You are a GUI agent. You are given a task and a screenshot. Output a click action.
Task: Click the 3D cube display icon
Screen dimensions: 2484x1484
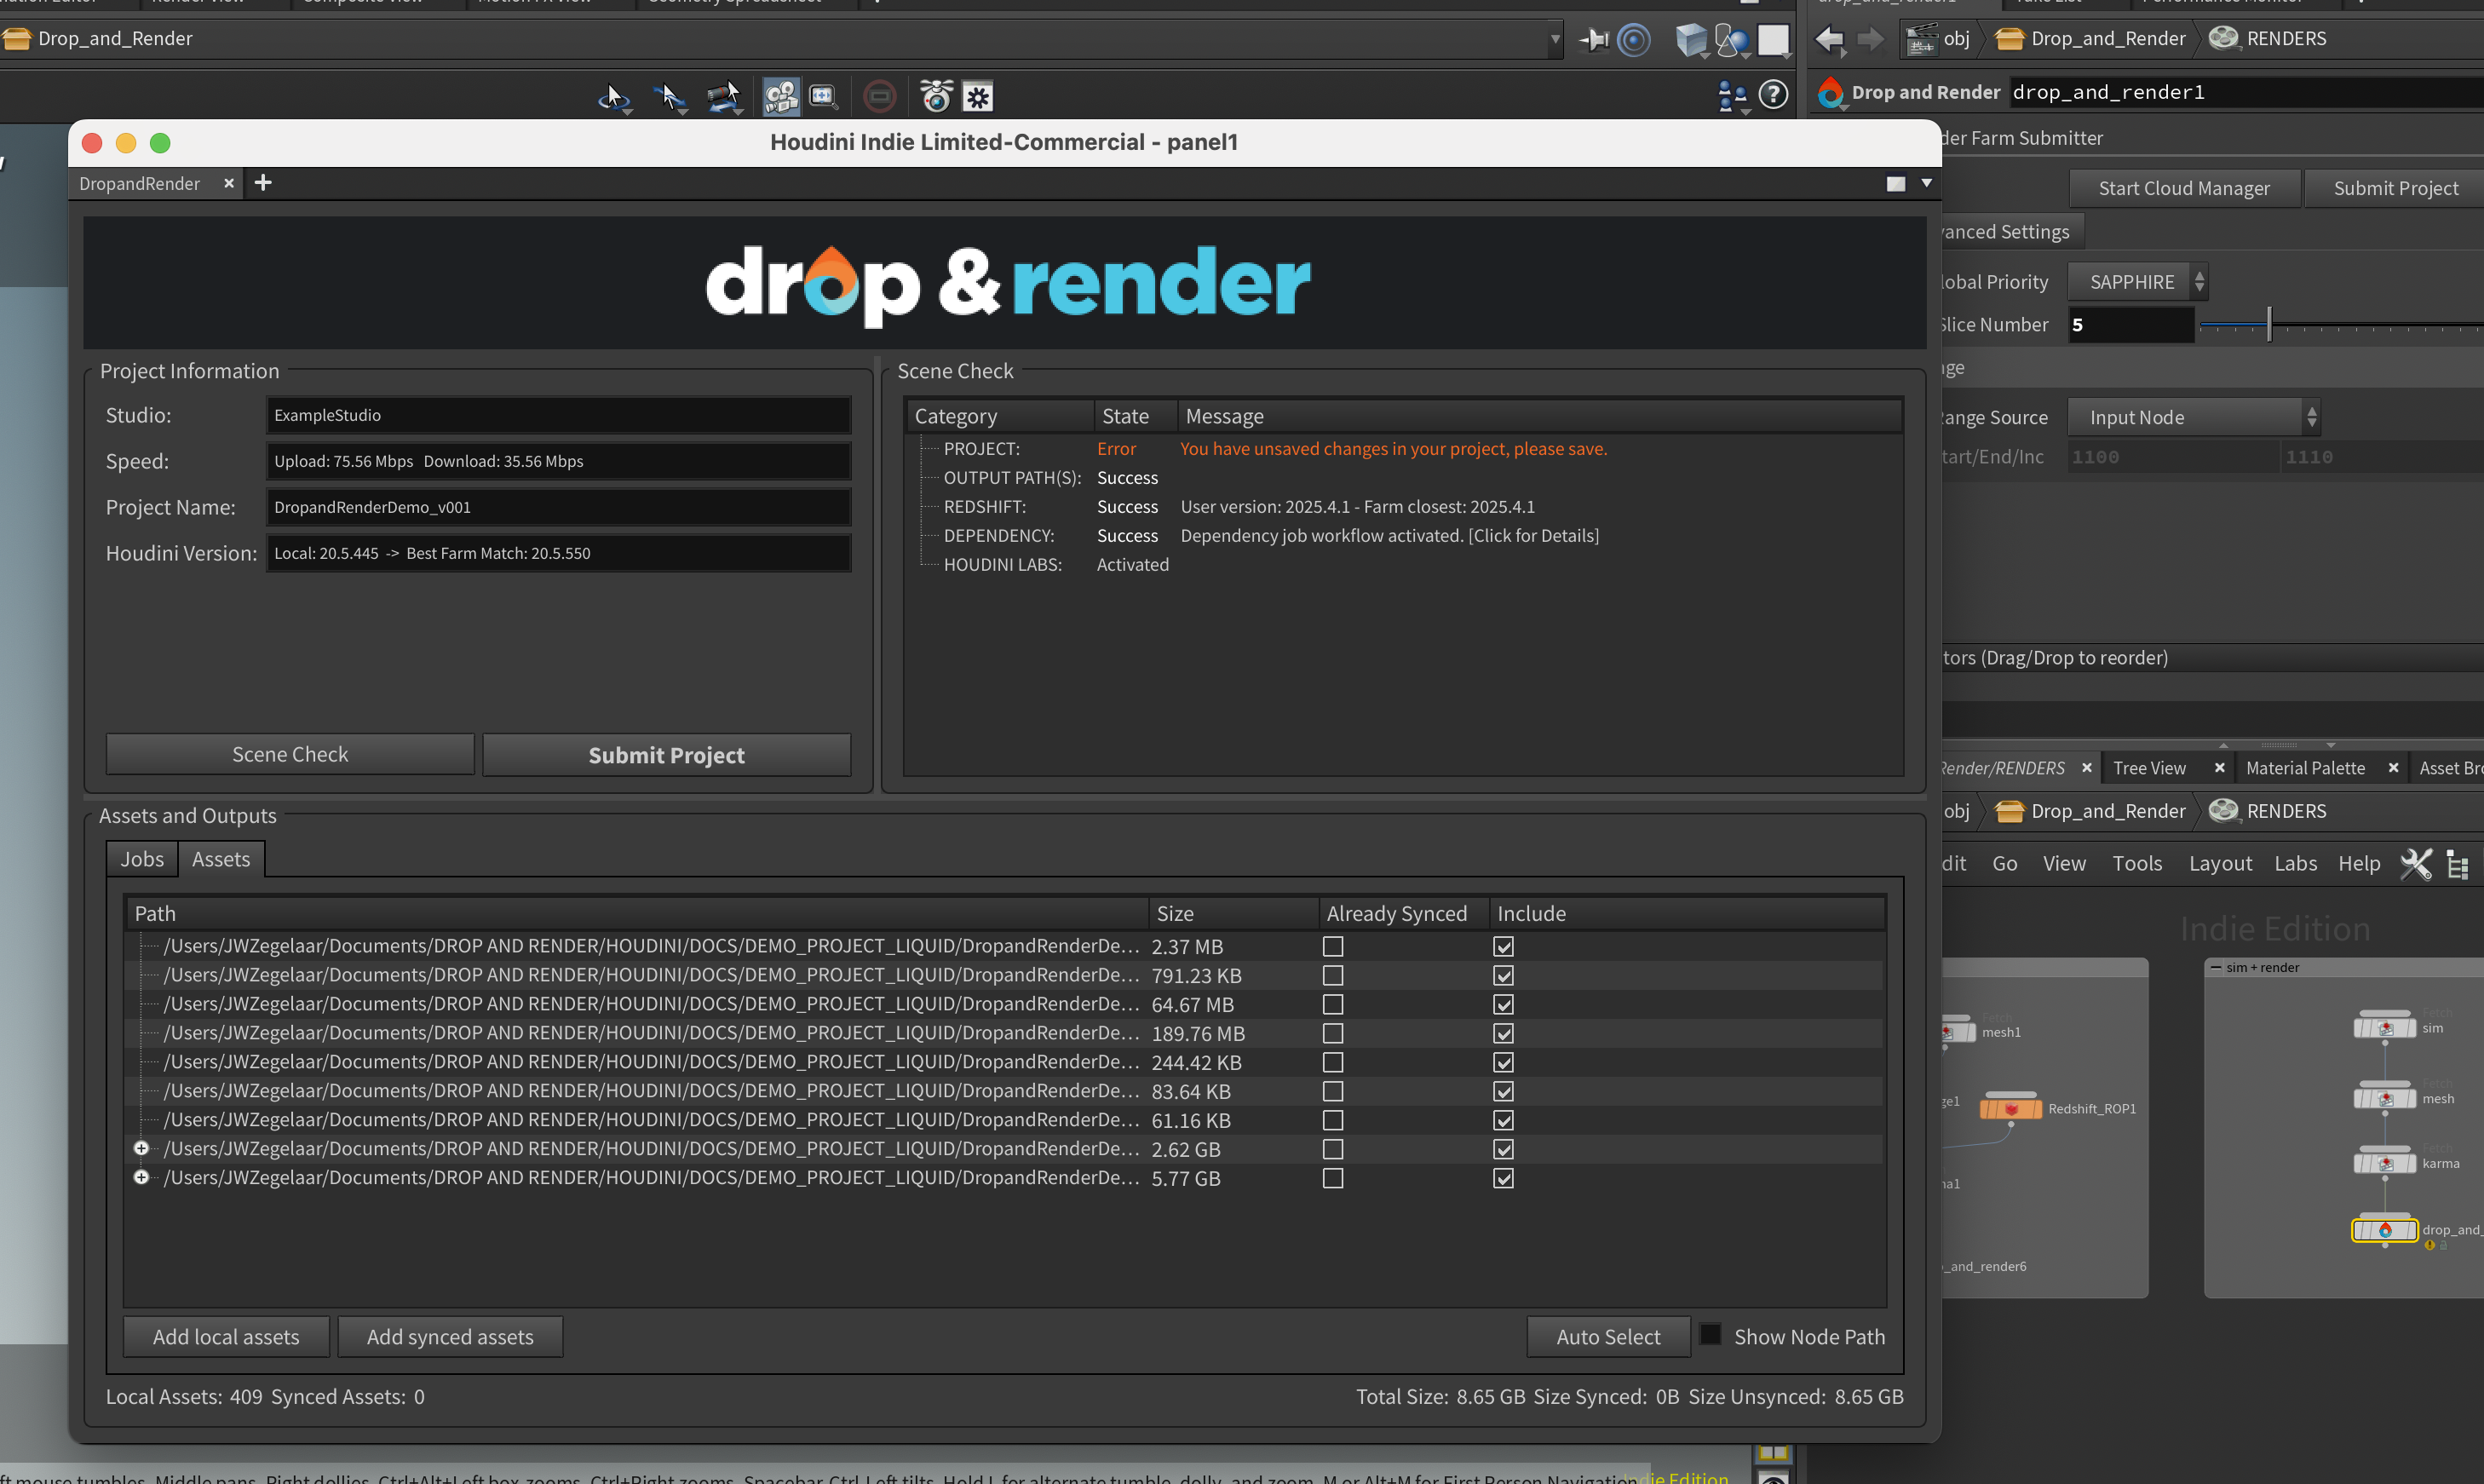[x=1691, y=40]
